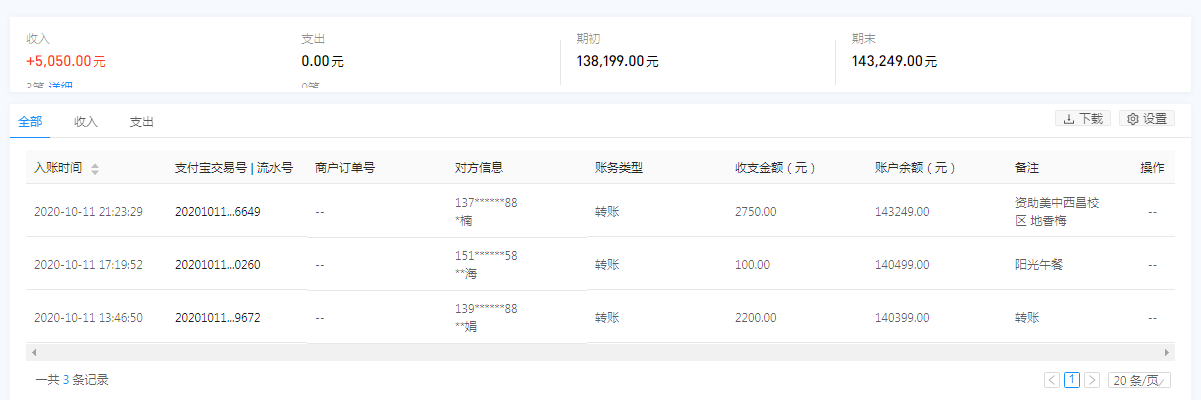This screenshot has width=1201, height=400.
Task: Click transaction number 20201011...0260
Action: pyautogui.click(x=217, y=265)
